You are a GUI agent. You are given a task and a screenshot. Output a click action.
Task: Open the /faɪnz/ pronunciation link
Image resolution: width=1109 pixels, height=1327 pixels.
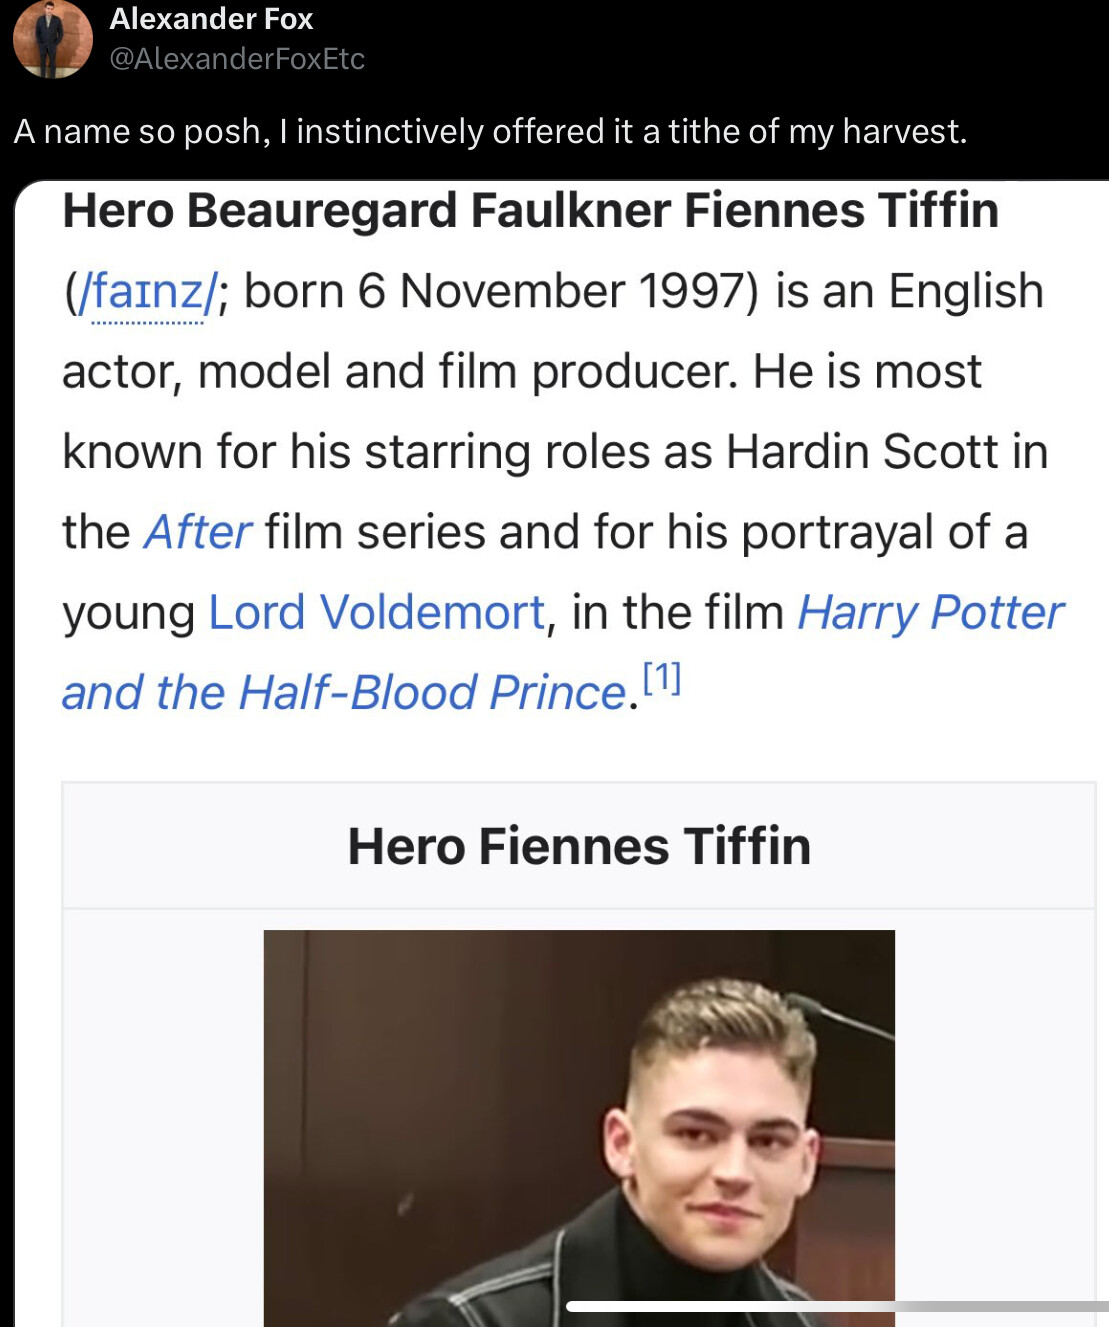click(147, 292)
